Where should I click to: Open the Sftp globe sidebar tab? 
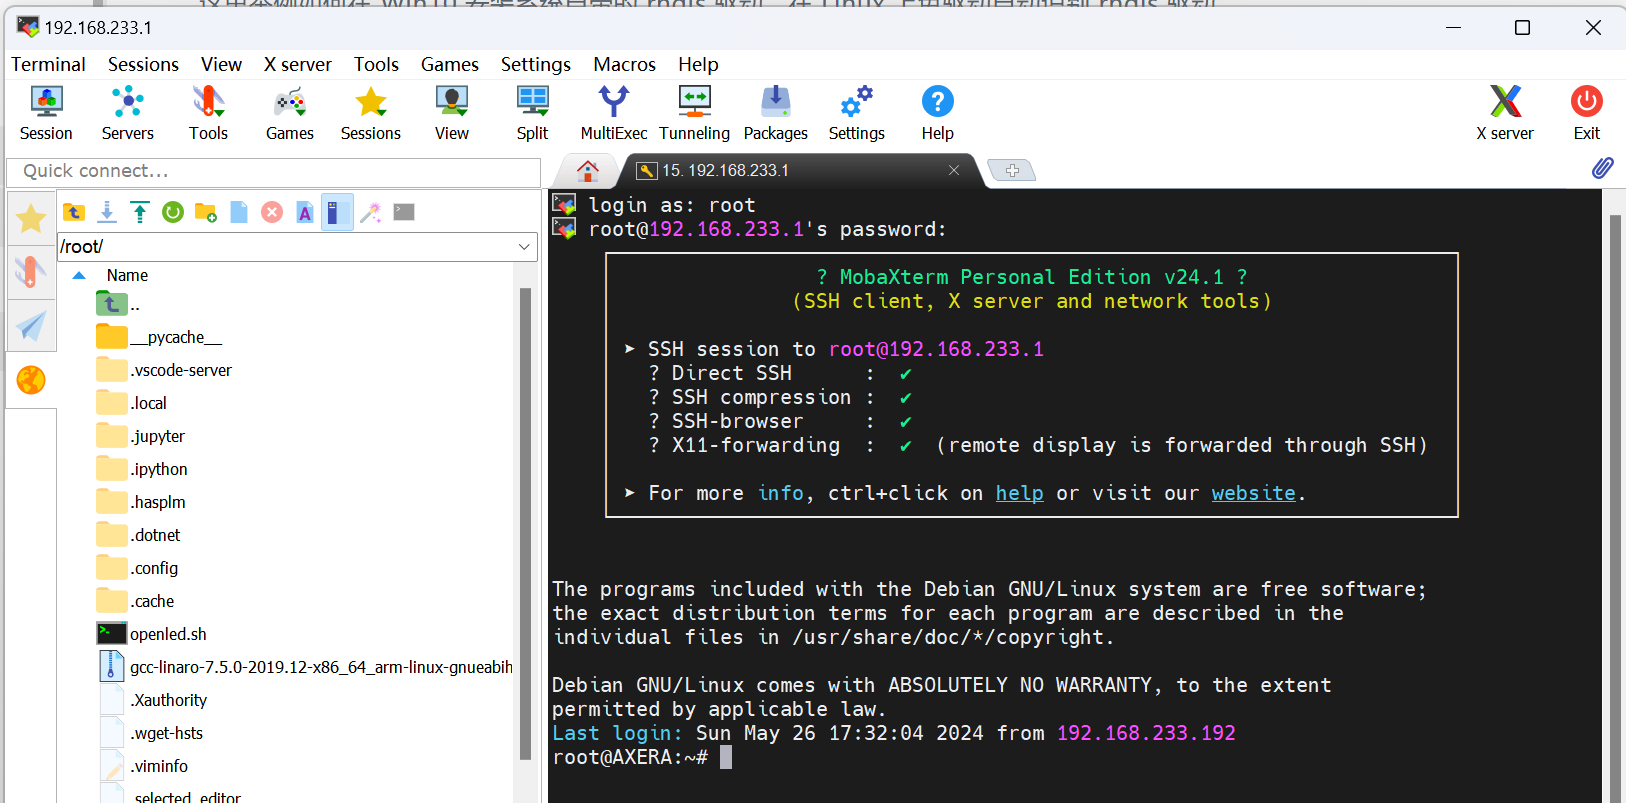coord(31,380)
